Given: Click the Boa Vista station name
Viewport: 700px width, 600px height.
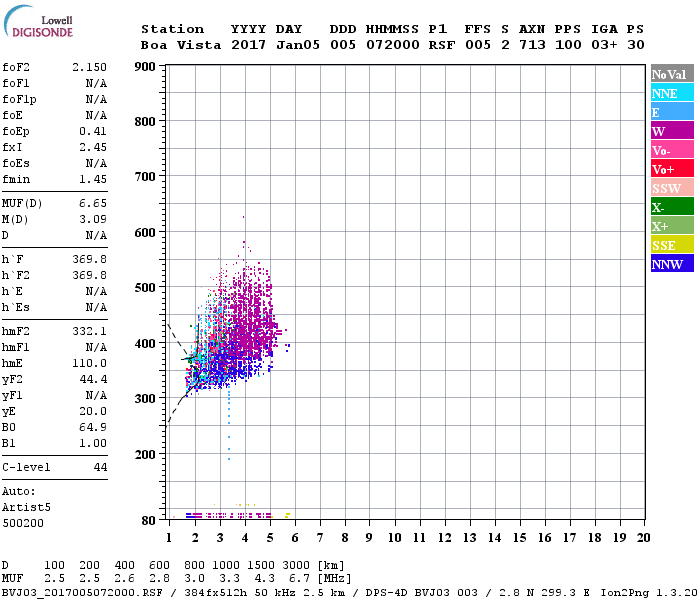Looking at the screenshot, I should 181,45.
